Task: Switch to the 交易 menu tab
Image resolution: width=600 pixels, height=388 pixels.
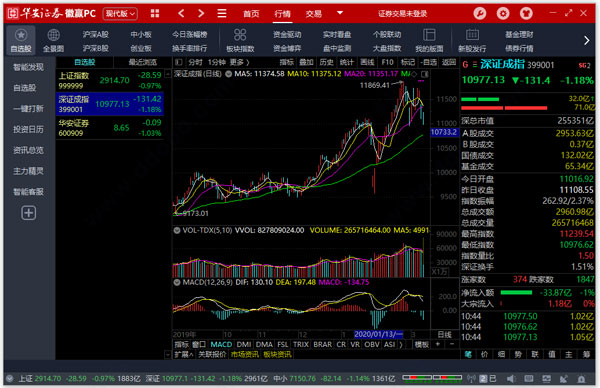Action: coord(314,14)
